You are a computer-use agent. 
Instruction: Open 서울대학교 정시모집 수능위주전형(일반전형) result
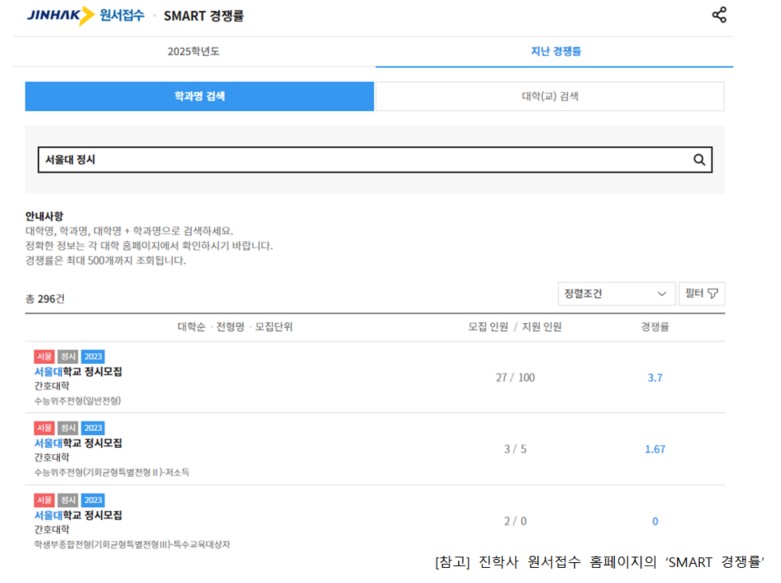coord(78,372)
